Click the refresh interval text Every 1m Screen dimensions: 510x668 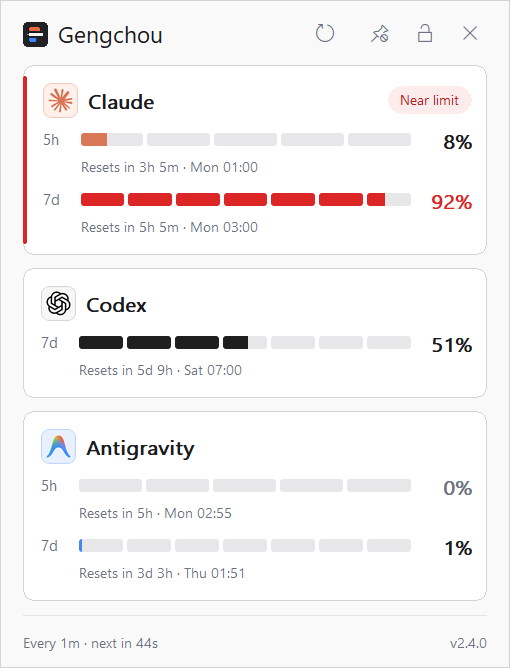point(52,643)
